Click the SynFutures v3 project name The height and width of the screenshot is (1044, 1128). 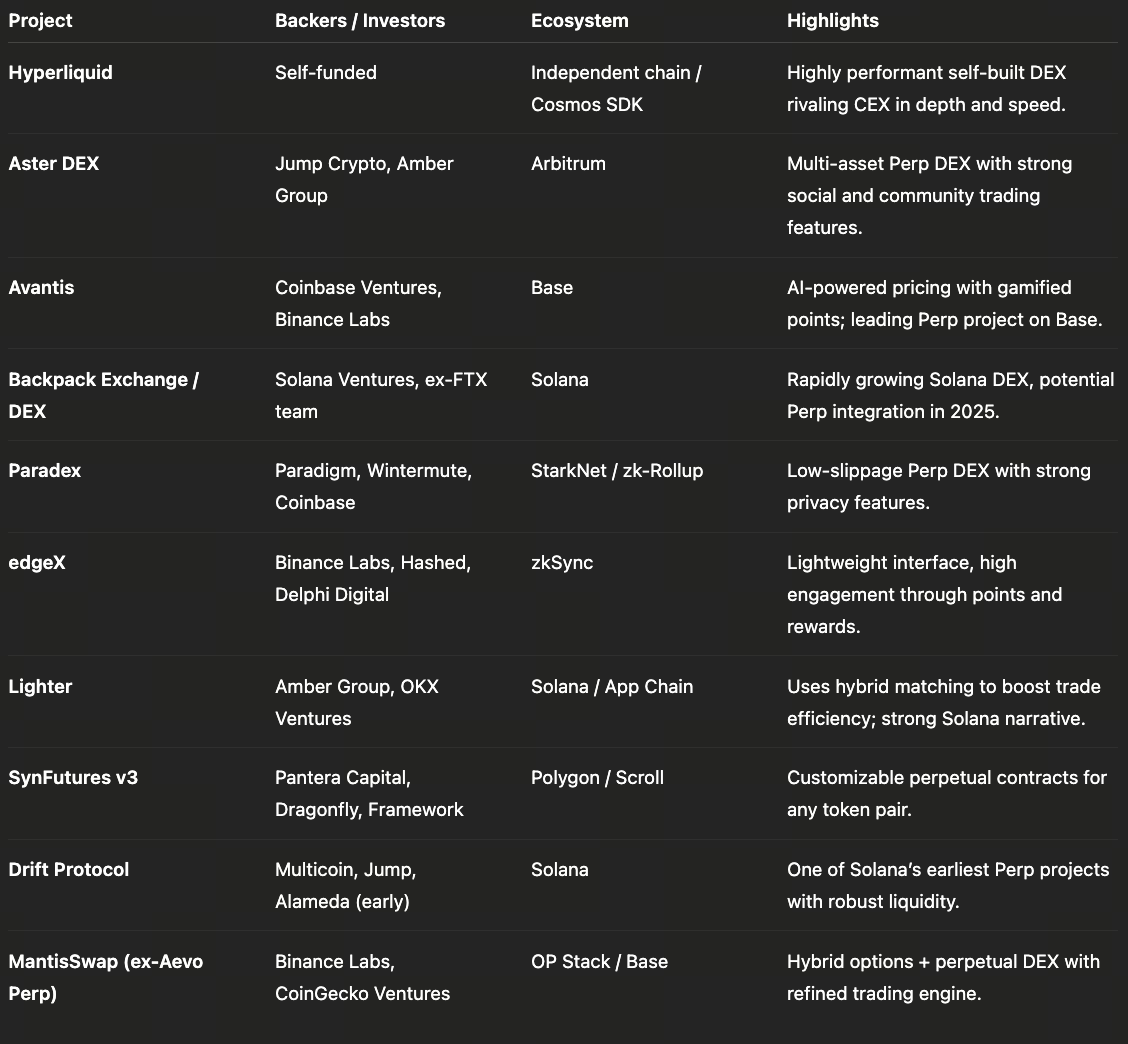(73, 777)
